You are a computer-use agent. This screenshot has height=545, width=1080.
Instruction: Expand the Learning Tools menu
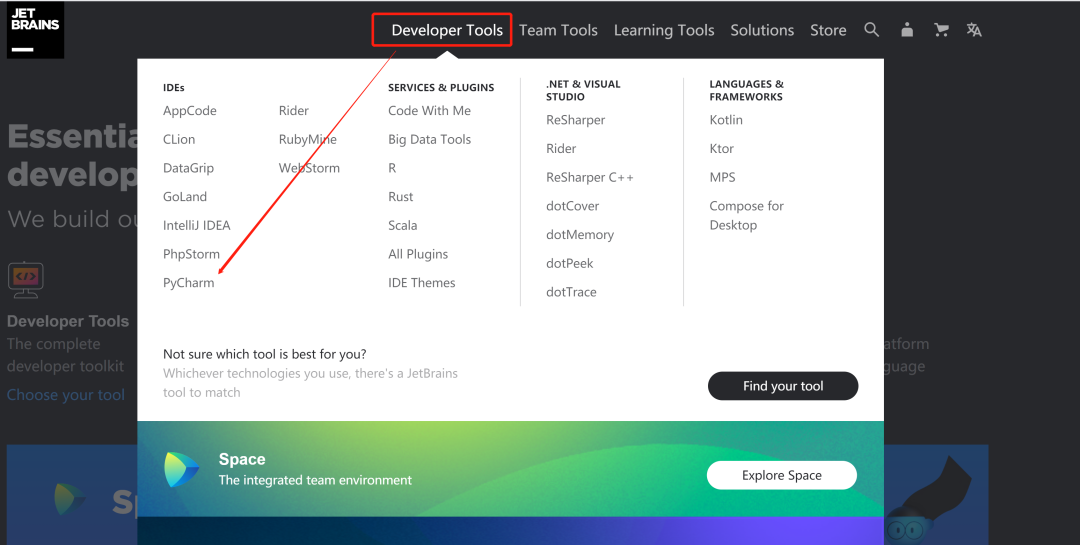click(664, 30)
